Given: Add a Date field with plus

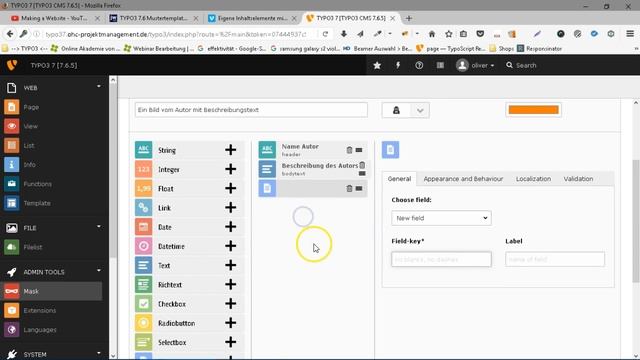Looking at the screenshot, I should (231, 227).
